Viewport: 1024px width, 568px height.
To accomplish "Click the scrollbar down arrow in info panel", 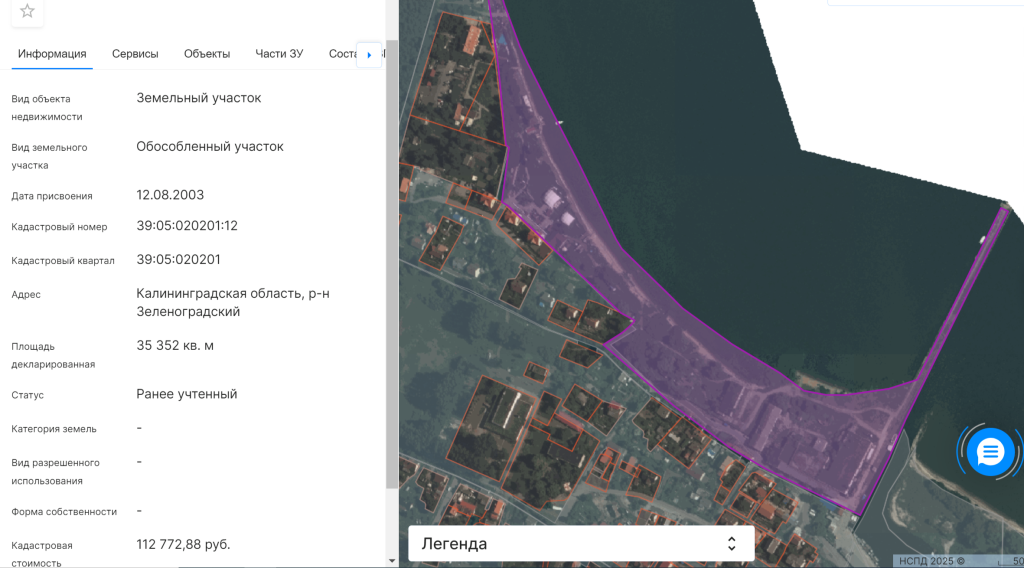I will (x=392, y=560).
